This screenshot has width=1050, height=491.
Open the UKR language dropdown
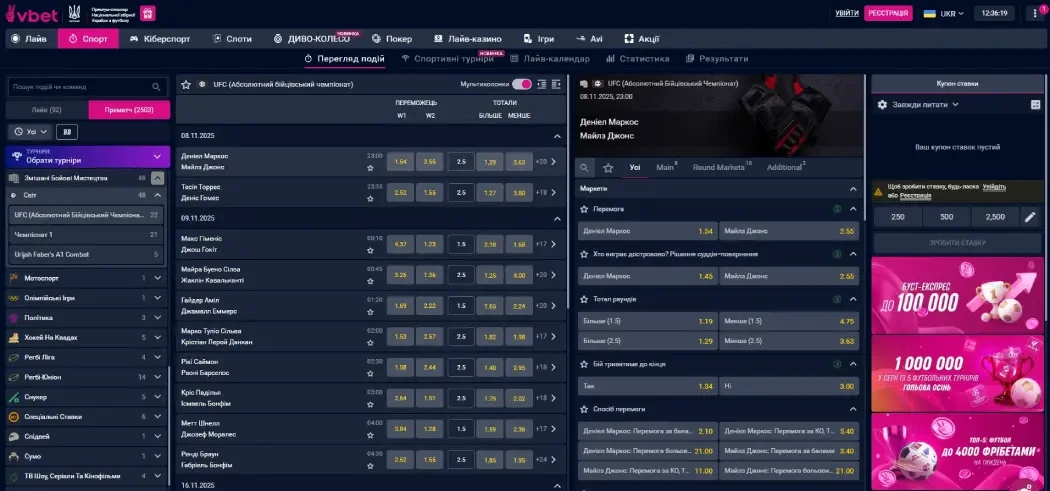(944, 13)
